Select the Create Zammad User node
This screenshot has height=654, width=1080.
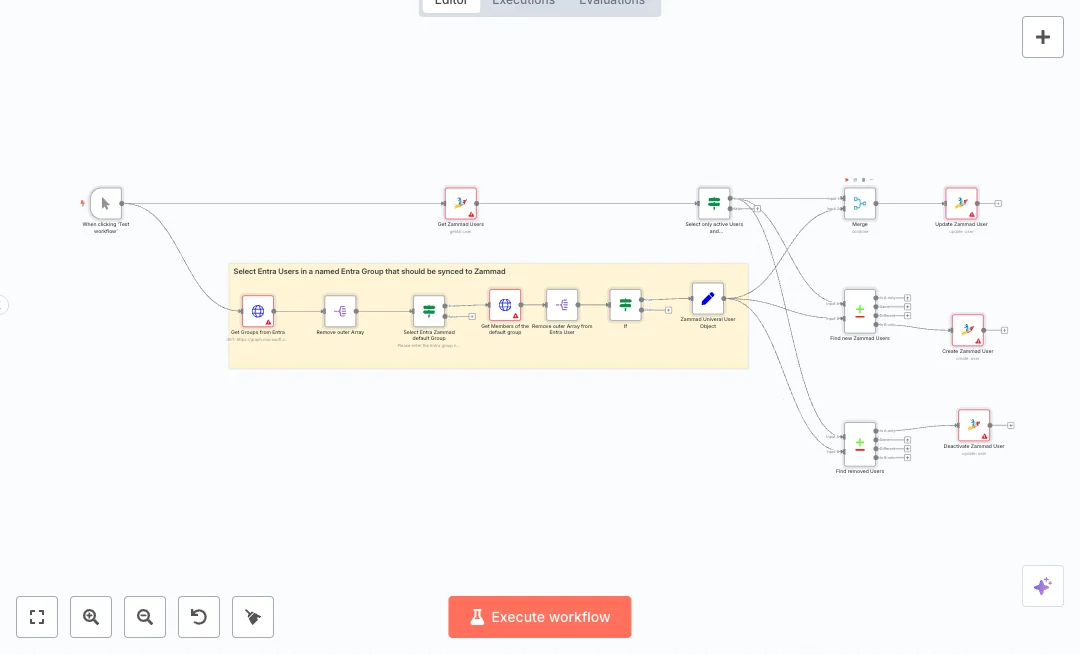click(968, 330)
